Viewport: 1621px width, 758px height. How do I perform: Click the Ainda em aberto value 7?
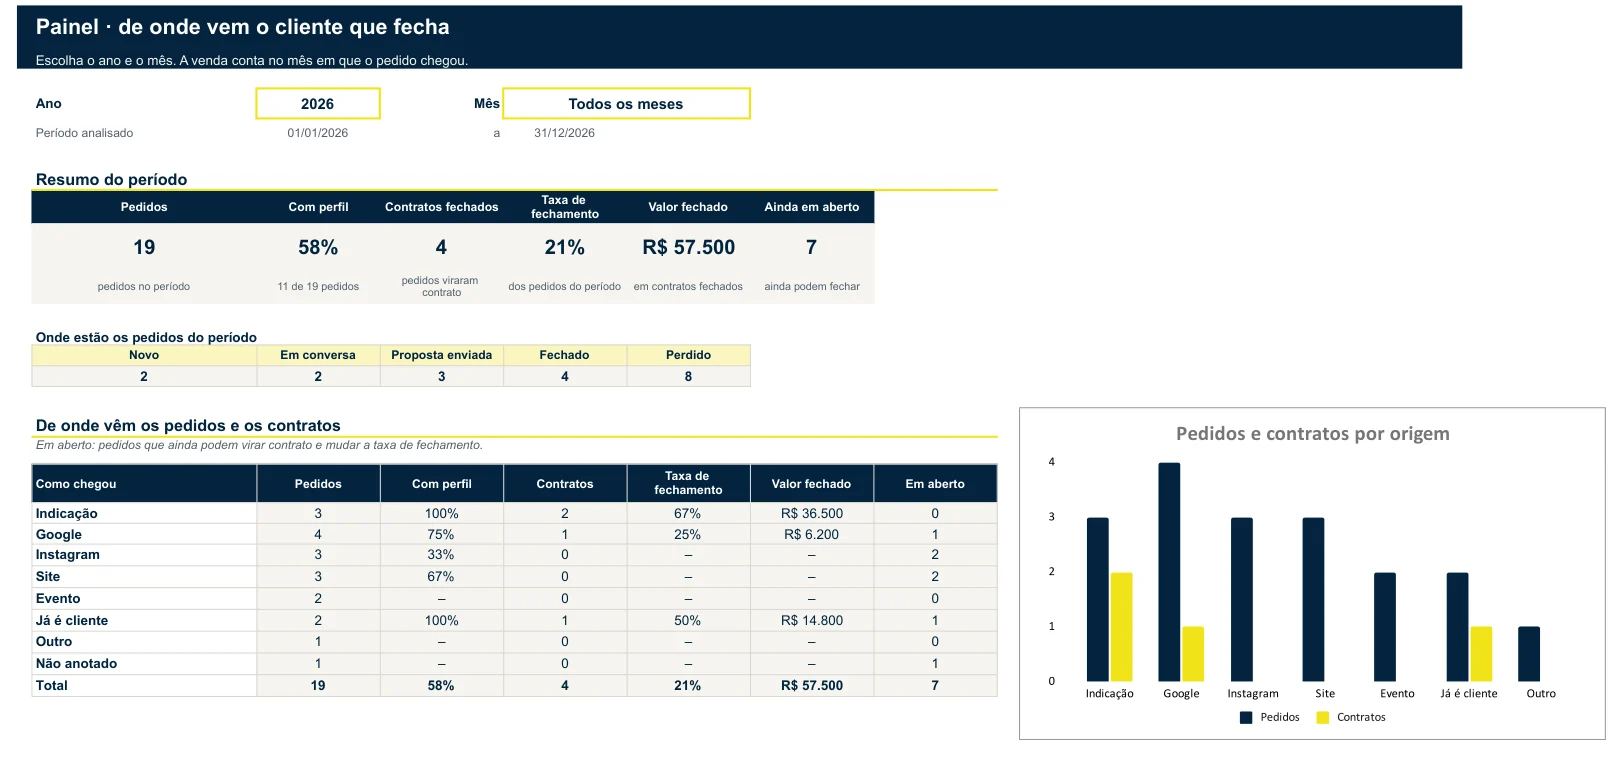pyautogui.click(x=811, y=247)
